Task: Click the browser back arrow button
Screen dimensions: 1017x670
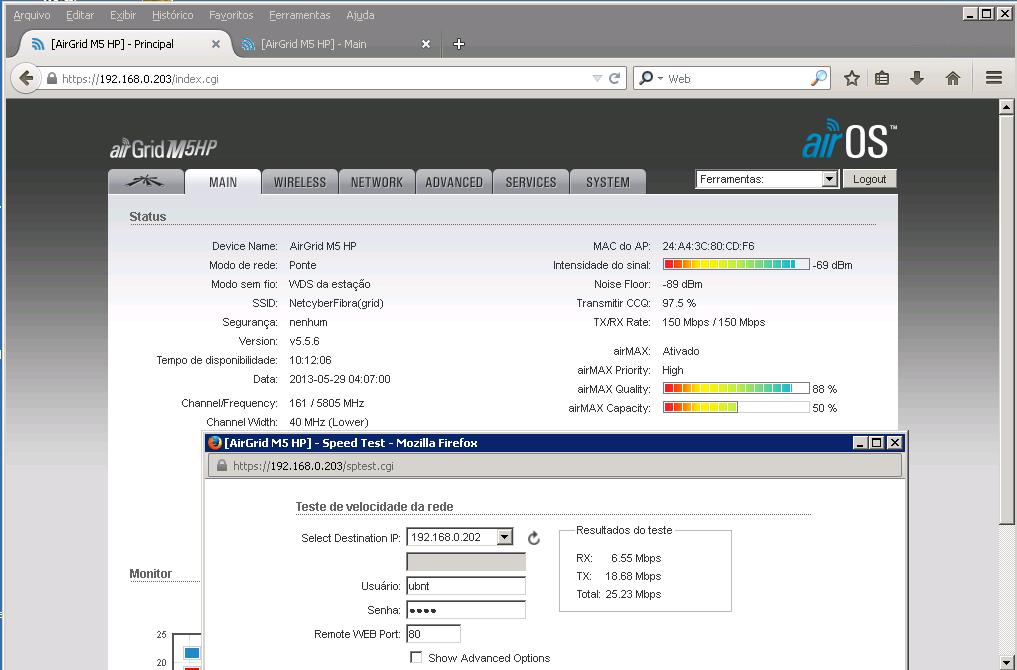Action: [x=26, y=78]
